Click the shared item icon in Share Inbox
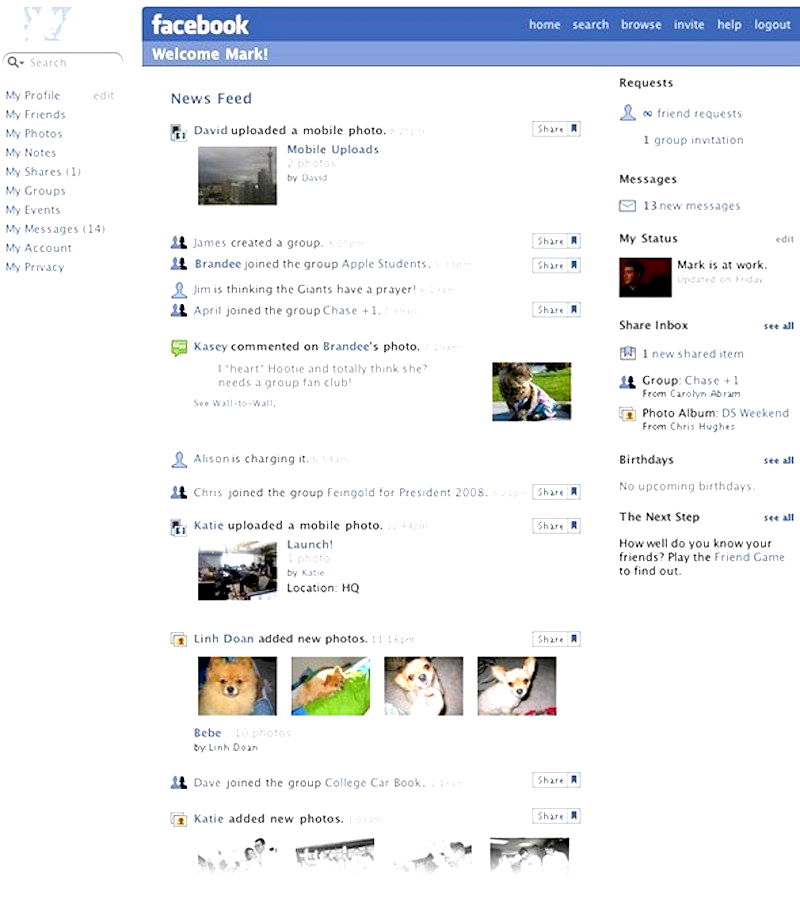 tap(628, 354)
